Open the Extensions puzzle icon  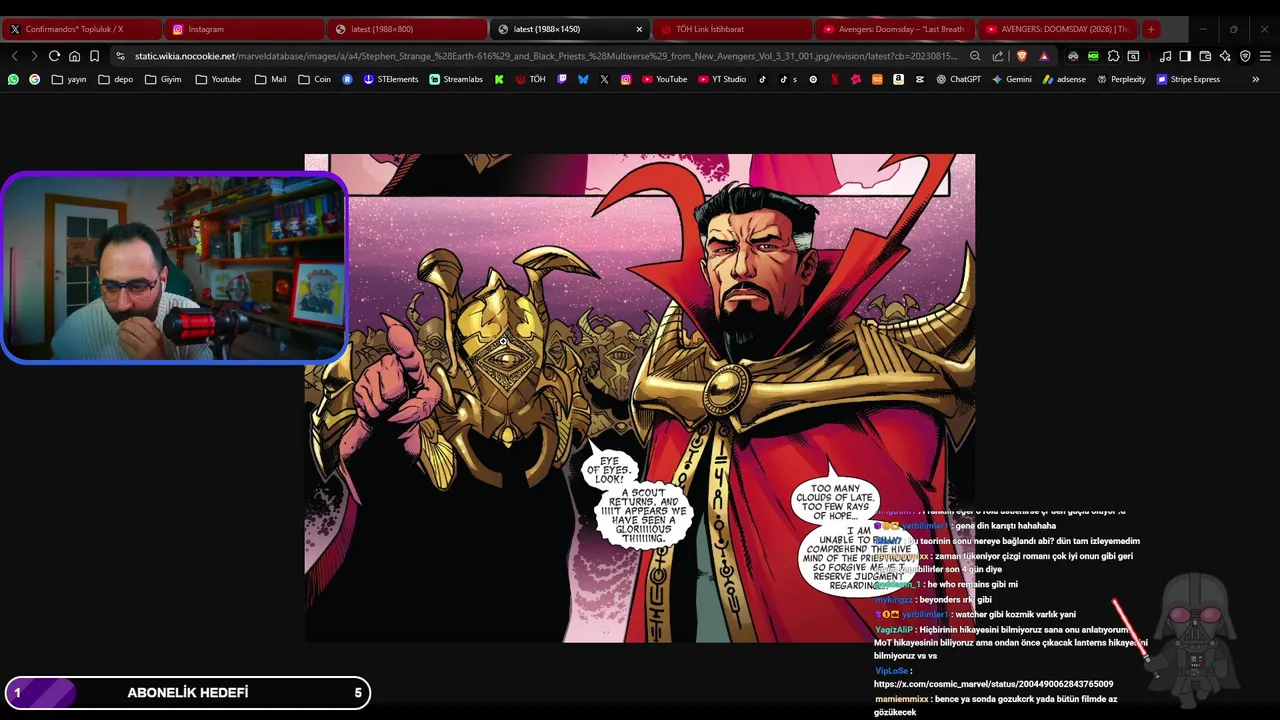click(1113, 56)
